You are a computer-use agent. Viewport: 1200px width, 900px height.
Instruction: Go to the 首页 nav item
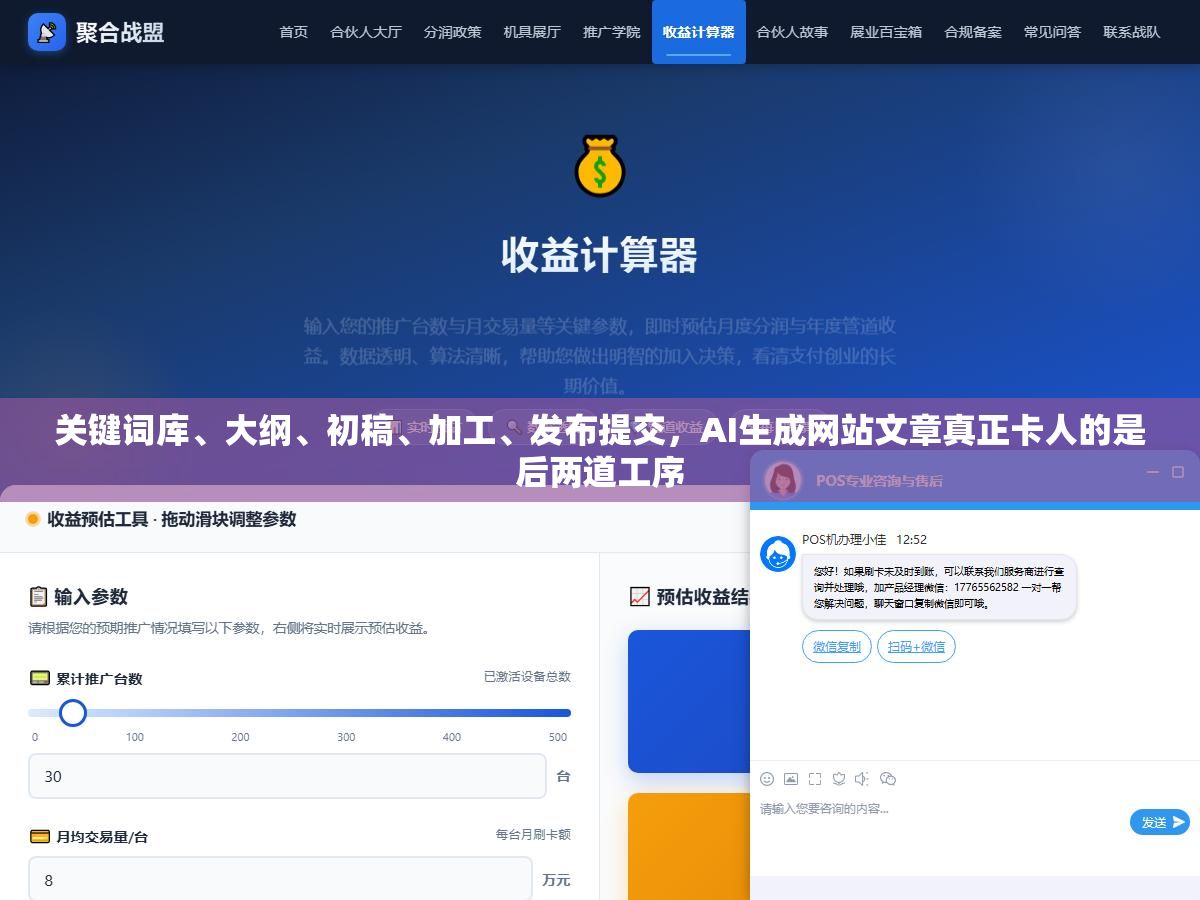click(294, 32)
